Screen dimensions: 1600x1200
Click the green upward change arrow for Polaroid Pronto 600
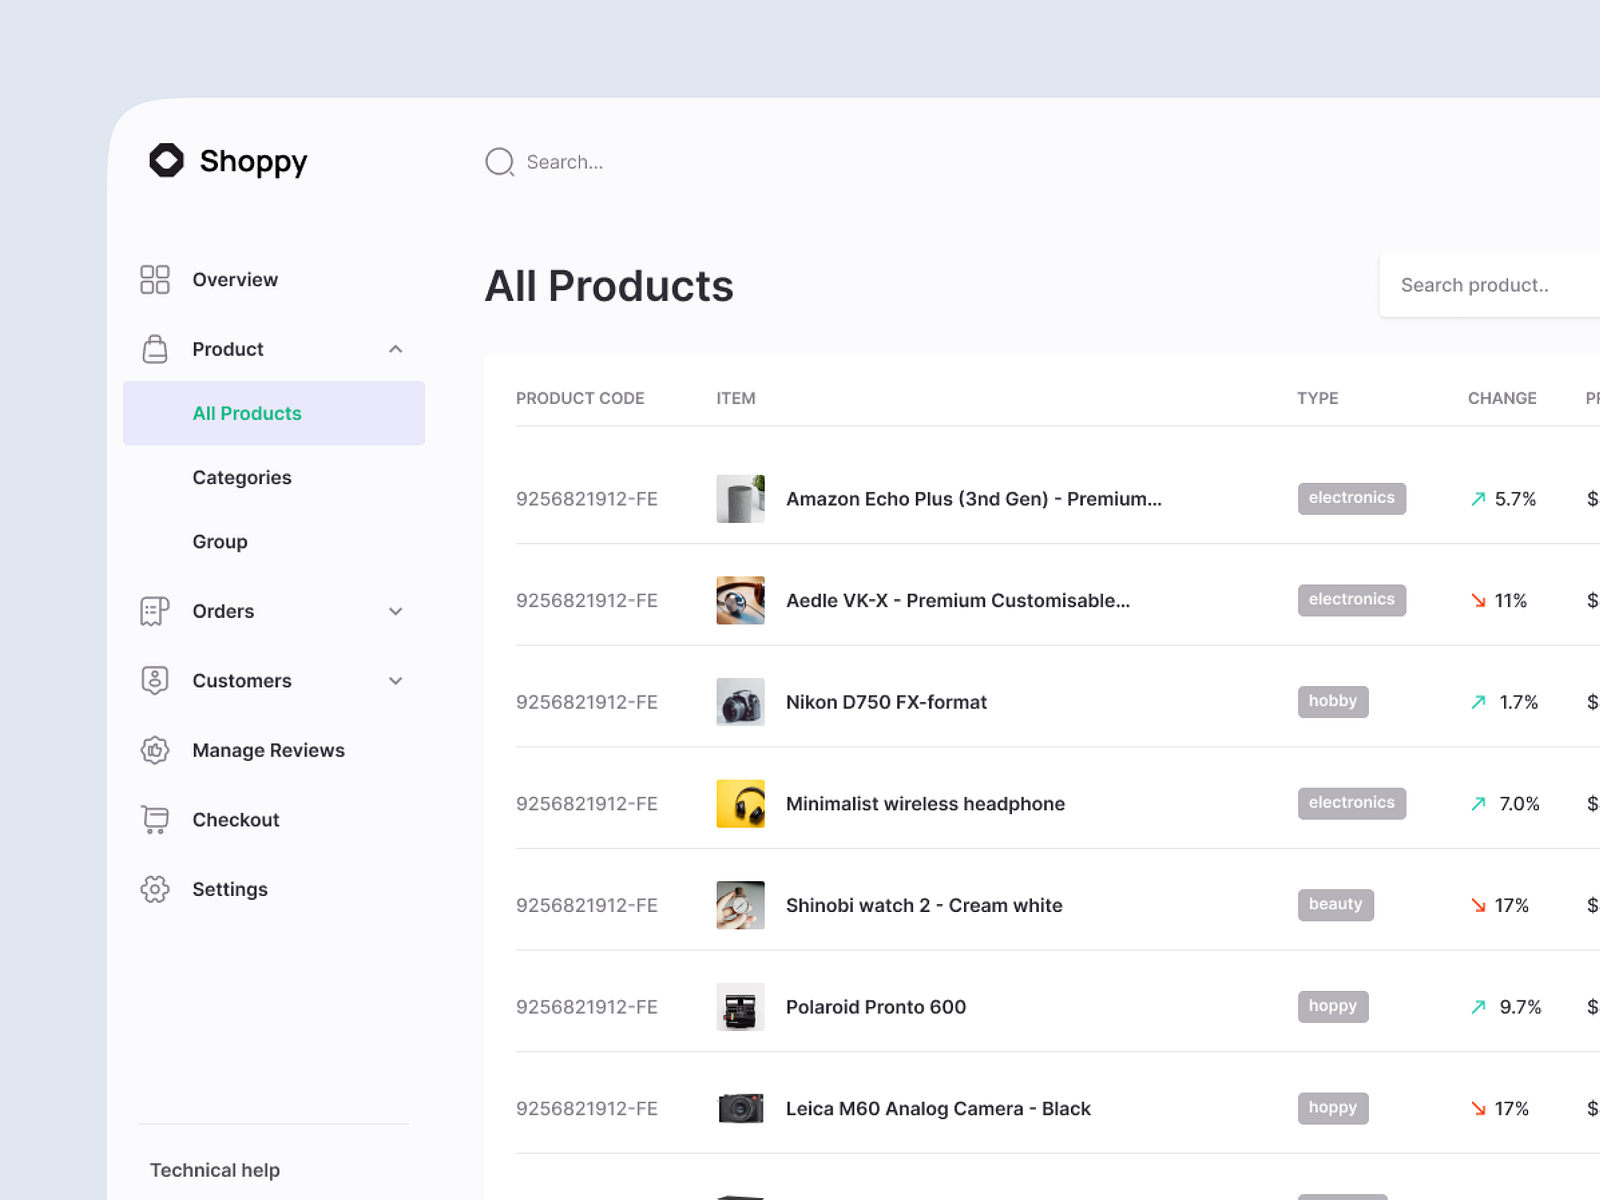pyautogui.click(x=1477, y=1007)
